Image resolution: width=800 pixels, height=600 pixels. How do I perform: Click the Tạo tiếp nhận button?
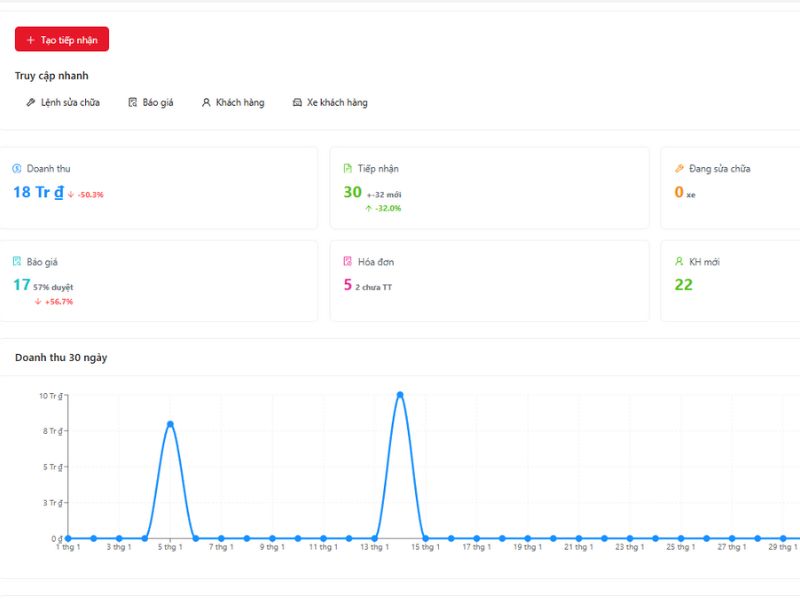(x=62, y=39)
